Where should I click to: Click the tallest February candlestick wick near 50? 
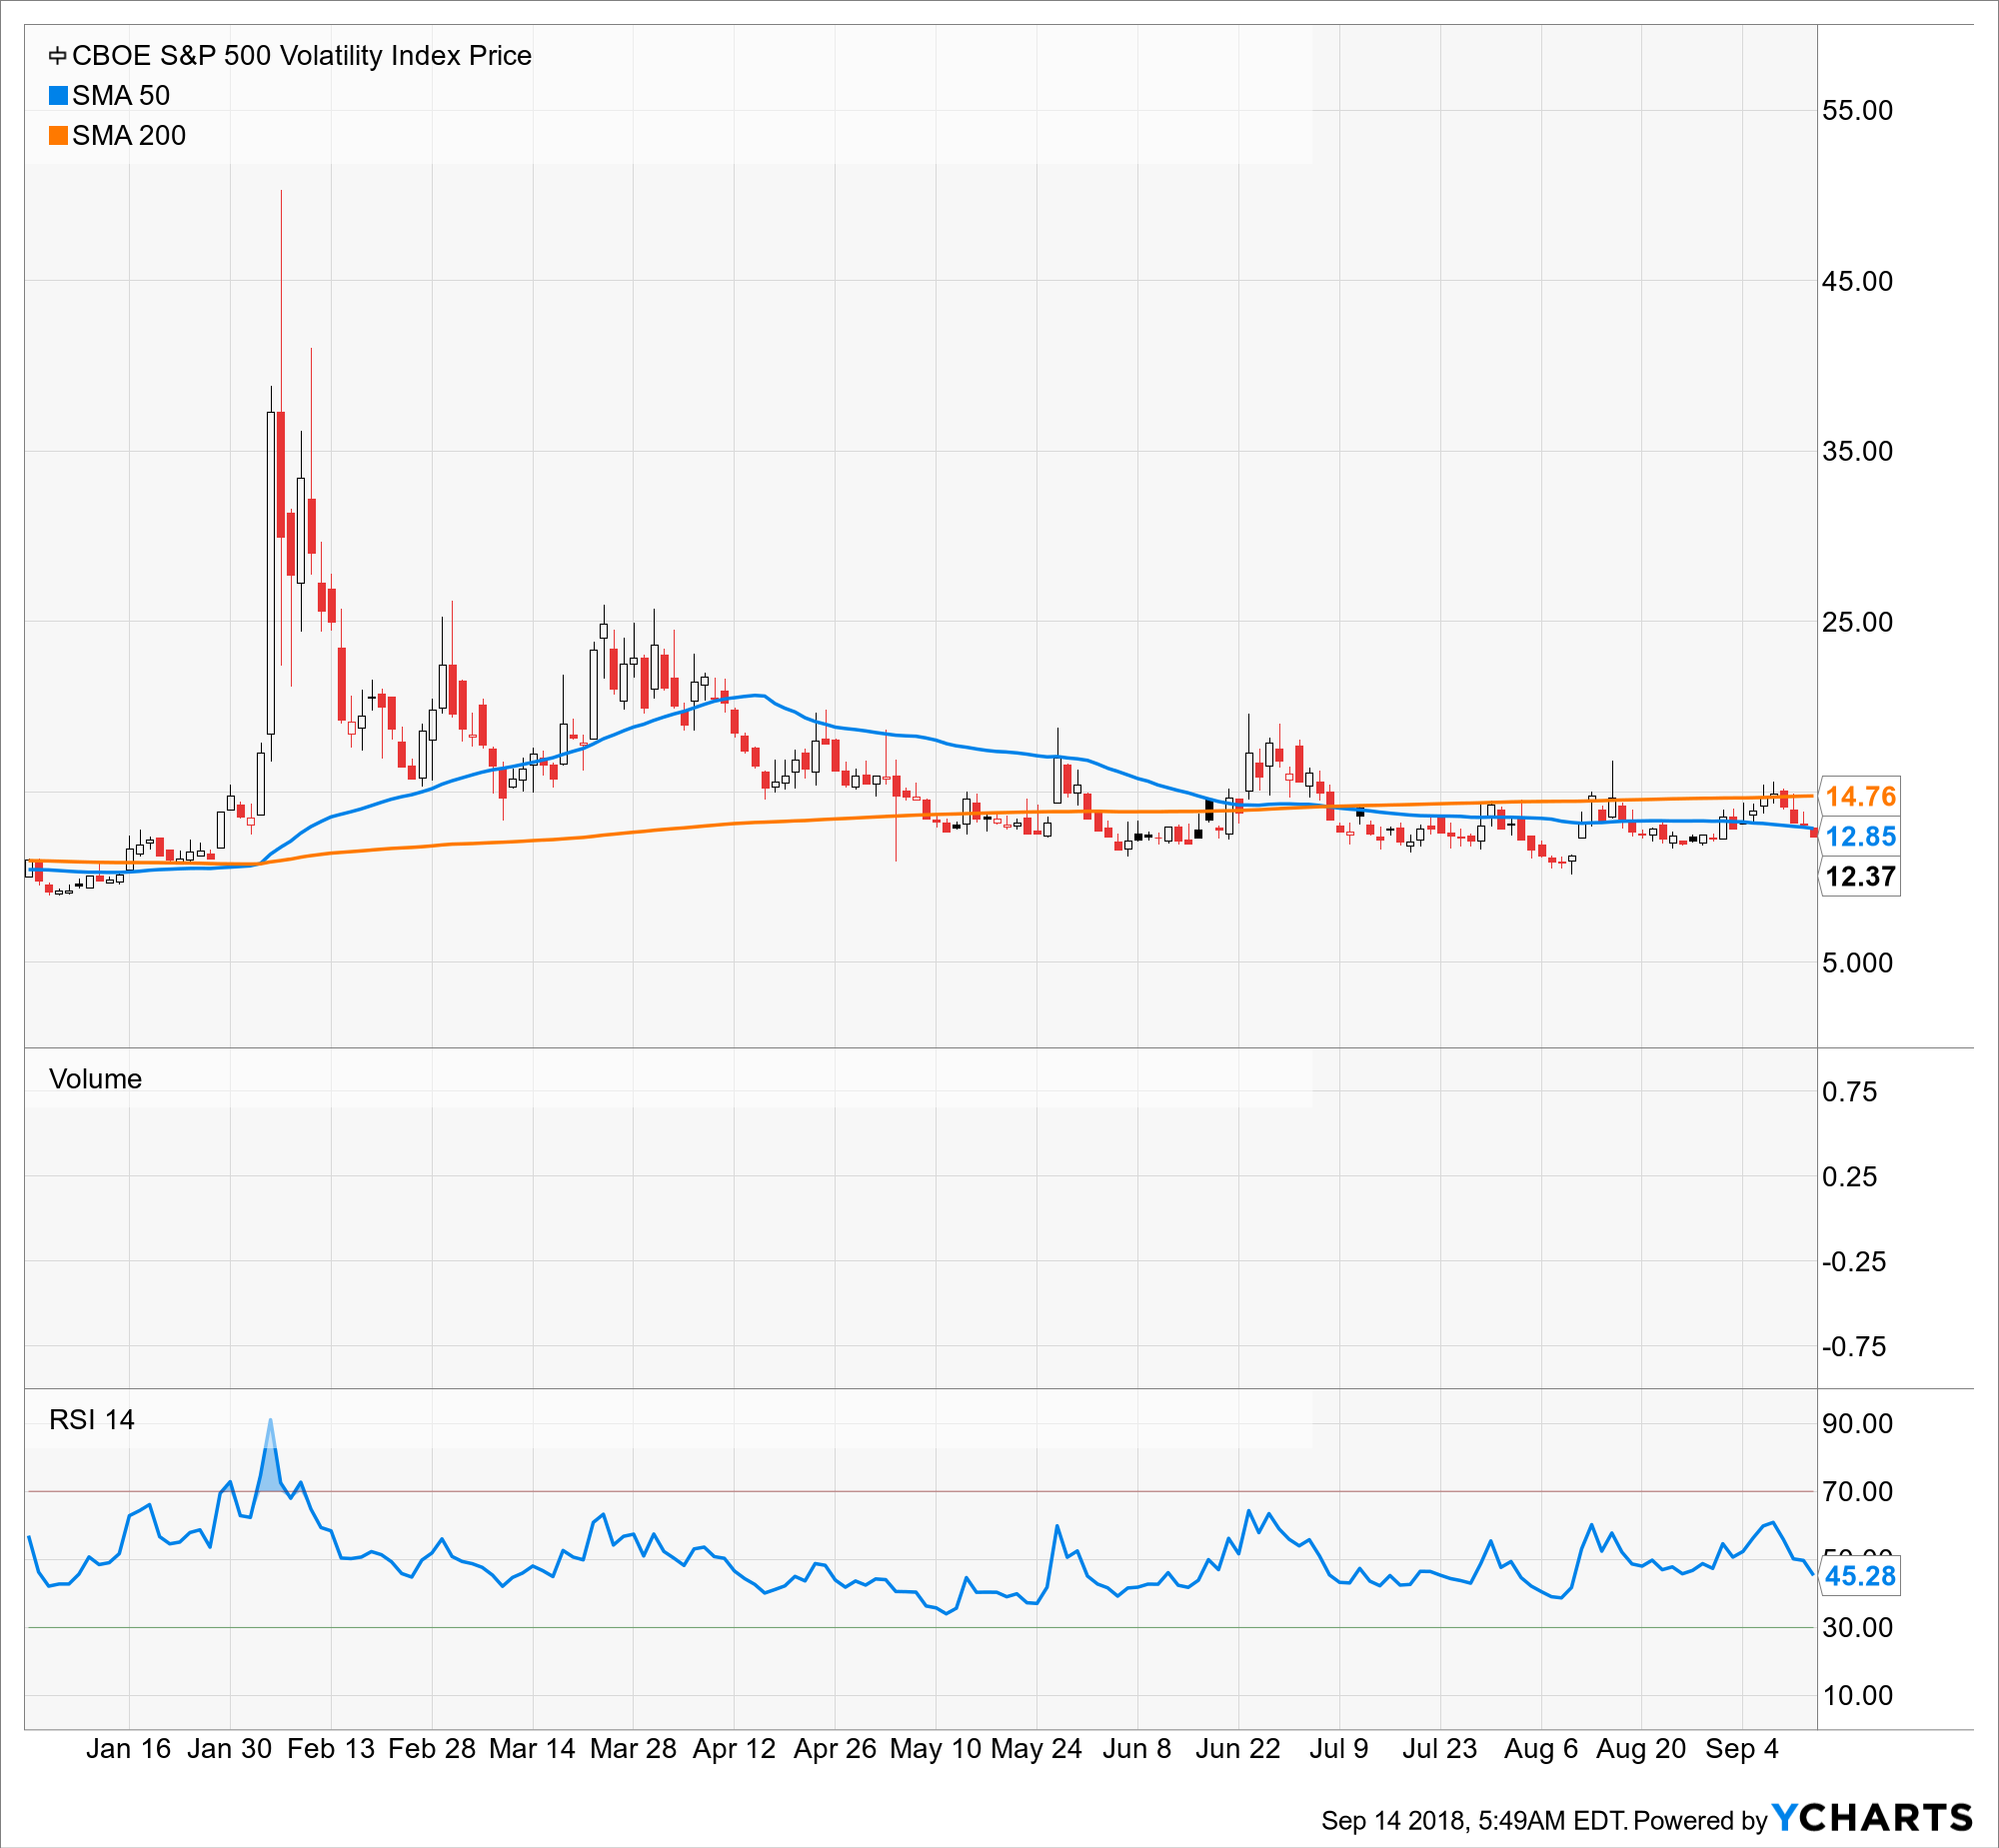click(x=281, y=300)
